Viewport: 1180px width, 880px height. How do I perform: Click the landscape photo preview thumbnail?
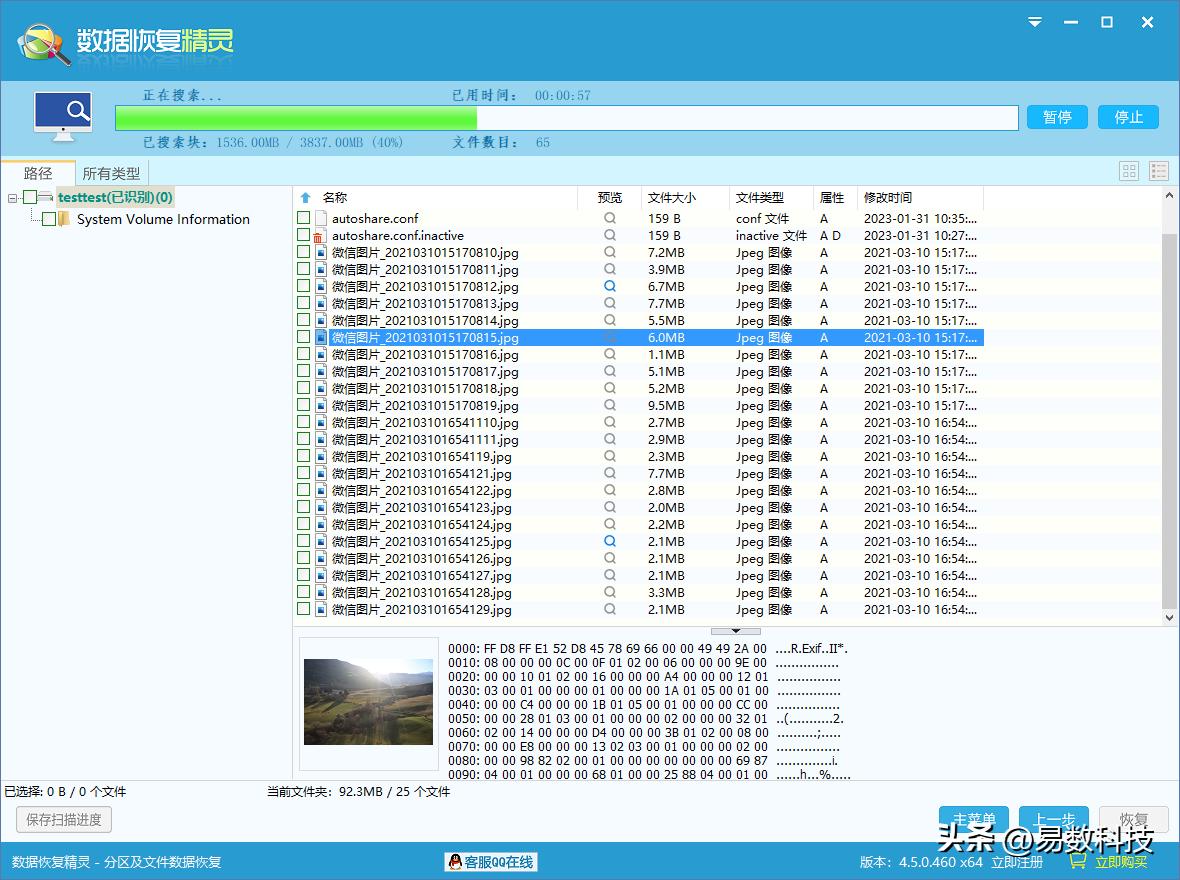(368, 700)
